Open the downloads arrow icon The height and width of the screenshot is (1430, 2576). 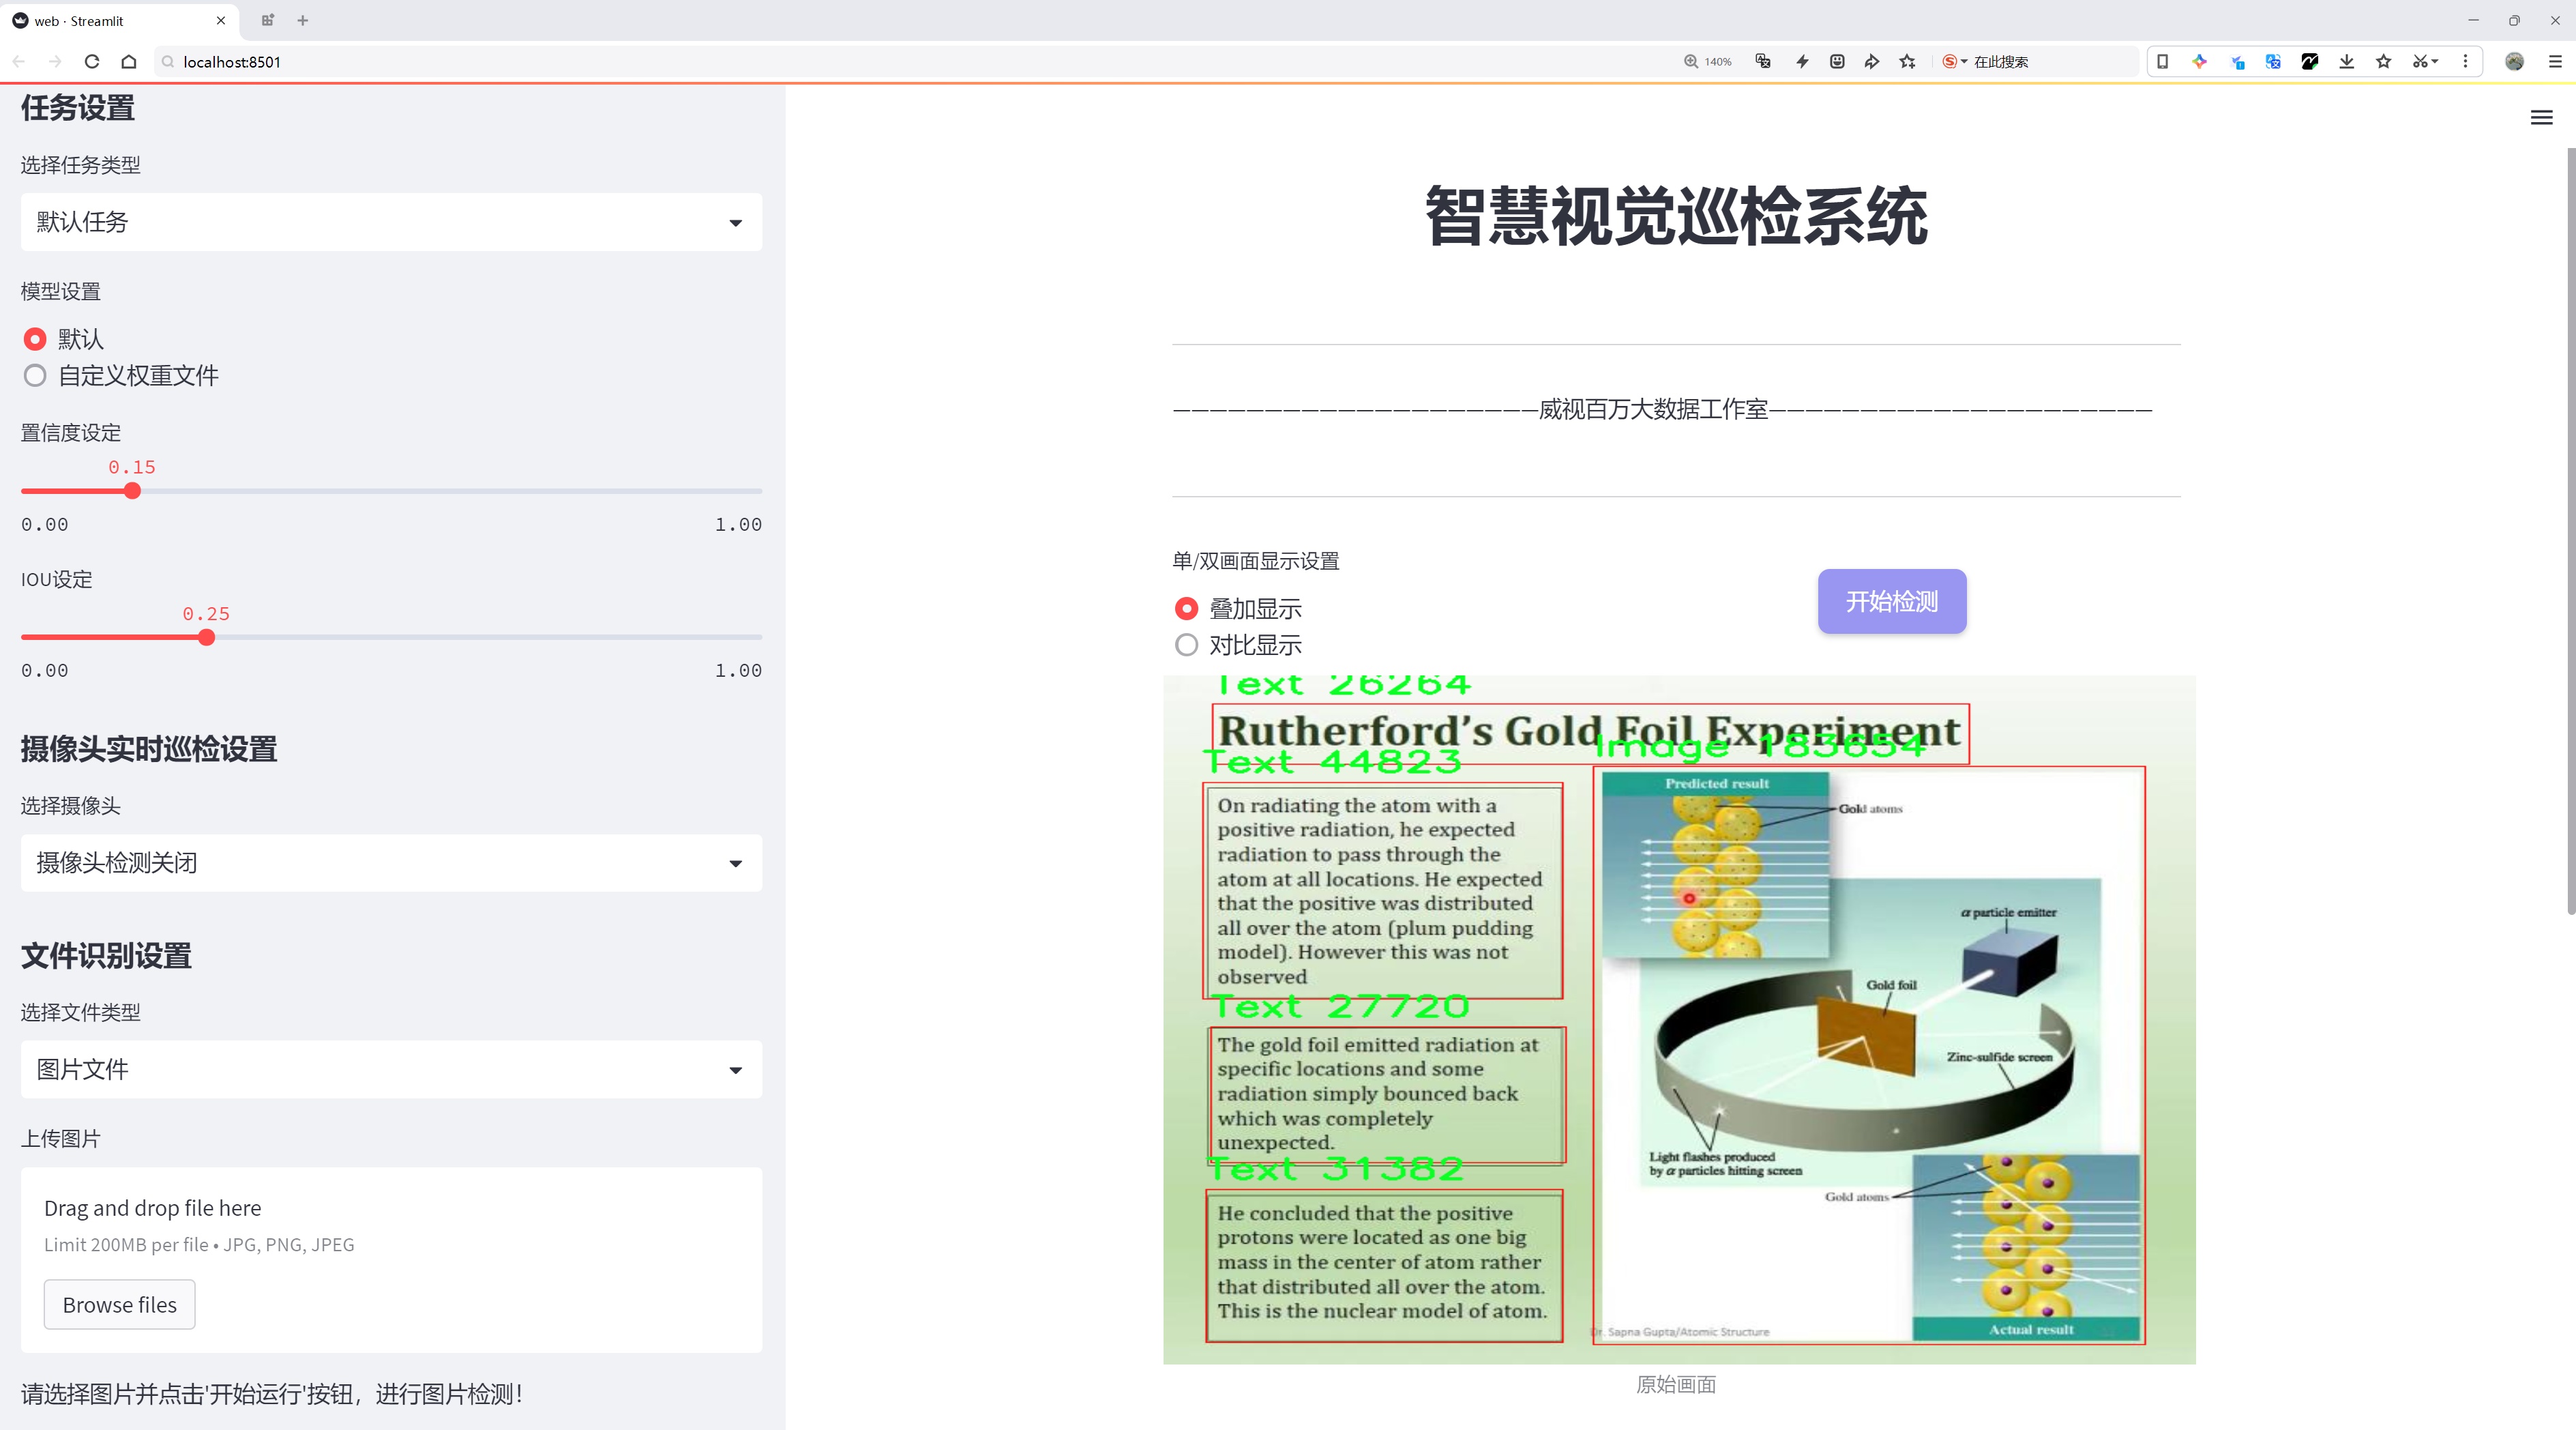click(2347, 61)
